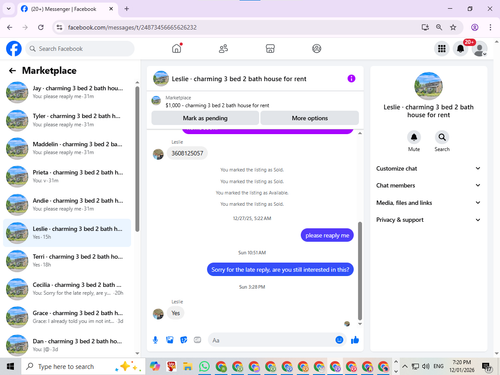Select the active Leslie conversation row
The image size is (500, 375).
pos(67,233)
